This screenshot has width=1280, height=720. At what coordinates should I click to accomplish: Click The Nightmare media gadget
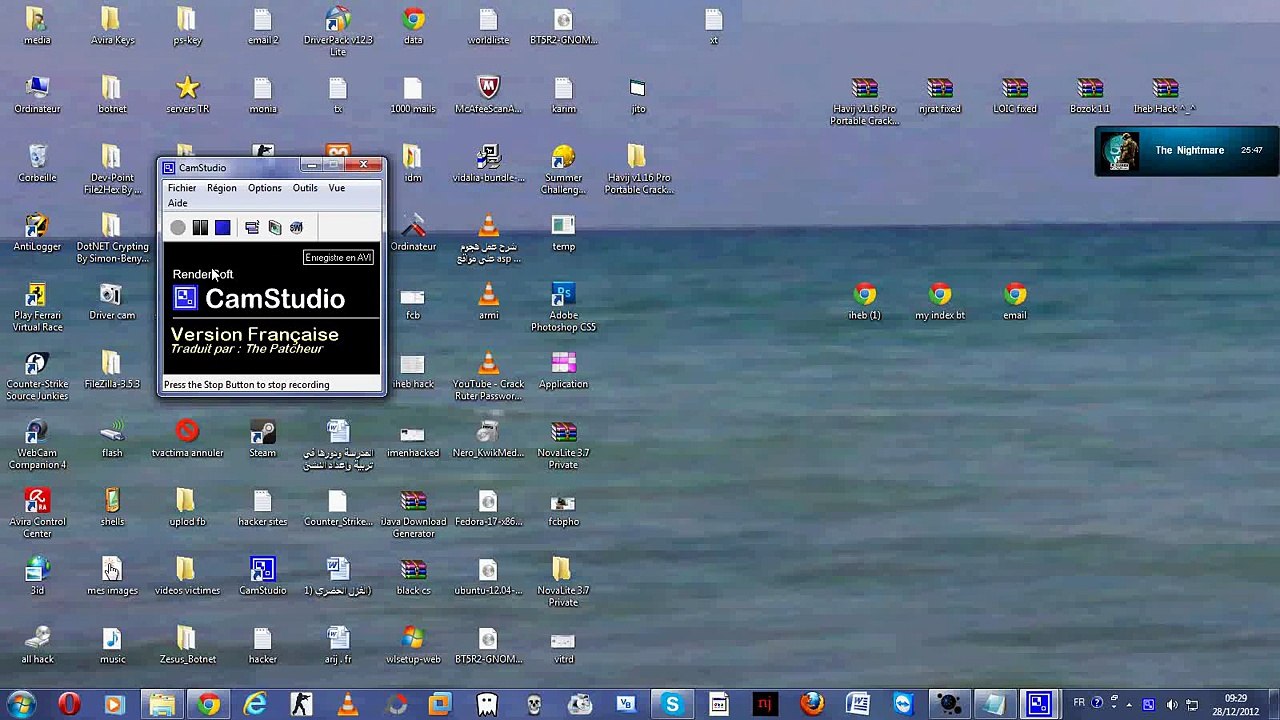(1186, 151)
